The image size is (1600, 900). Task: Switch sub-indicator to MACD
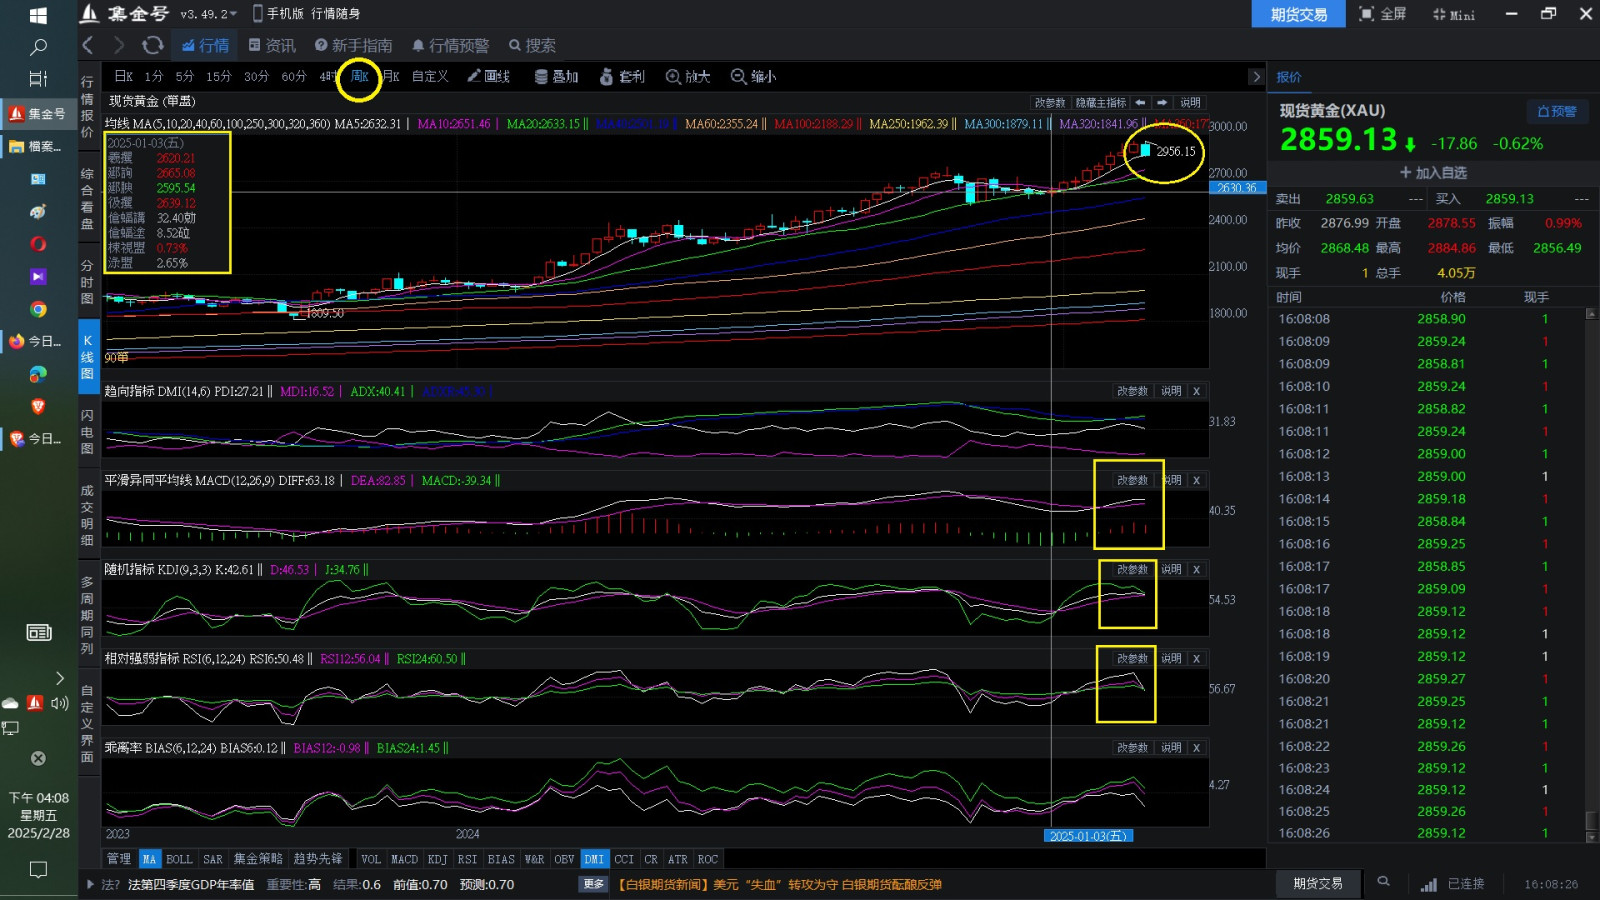404,859
